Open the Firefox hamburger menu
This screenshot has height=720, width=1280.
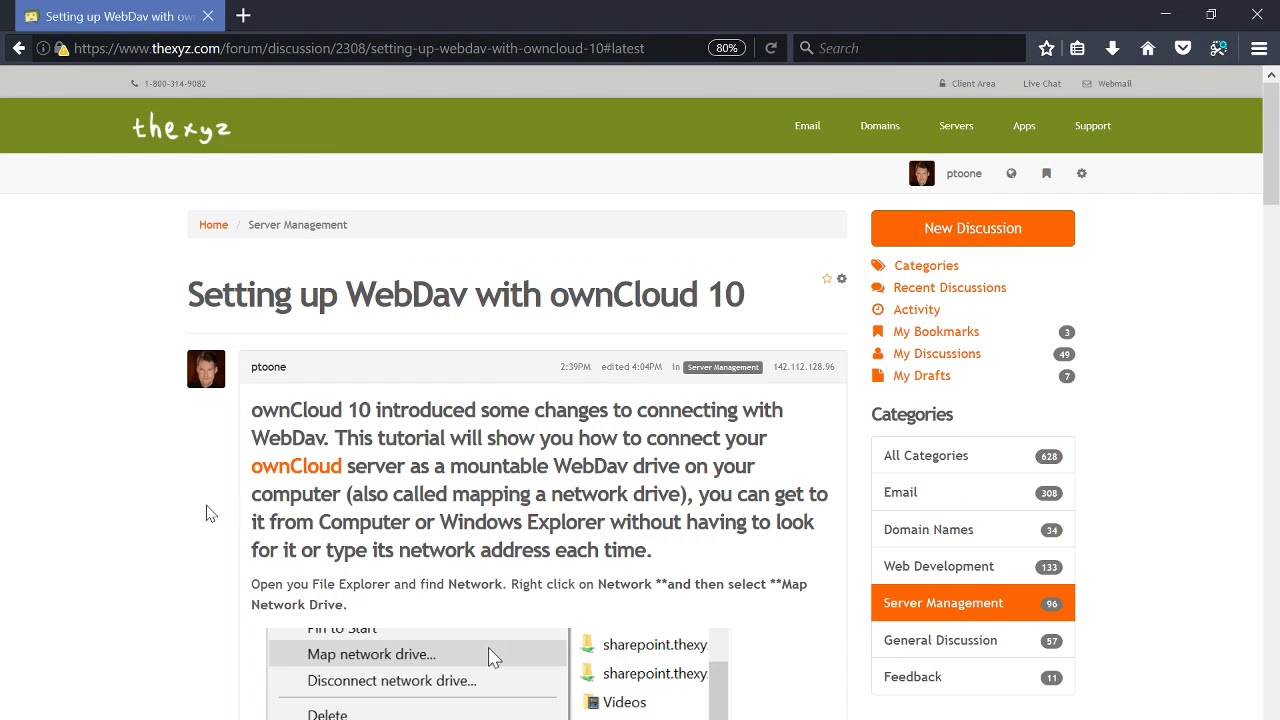[x=1259, y=48]
